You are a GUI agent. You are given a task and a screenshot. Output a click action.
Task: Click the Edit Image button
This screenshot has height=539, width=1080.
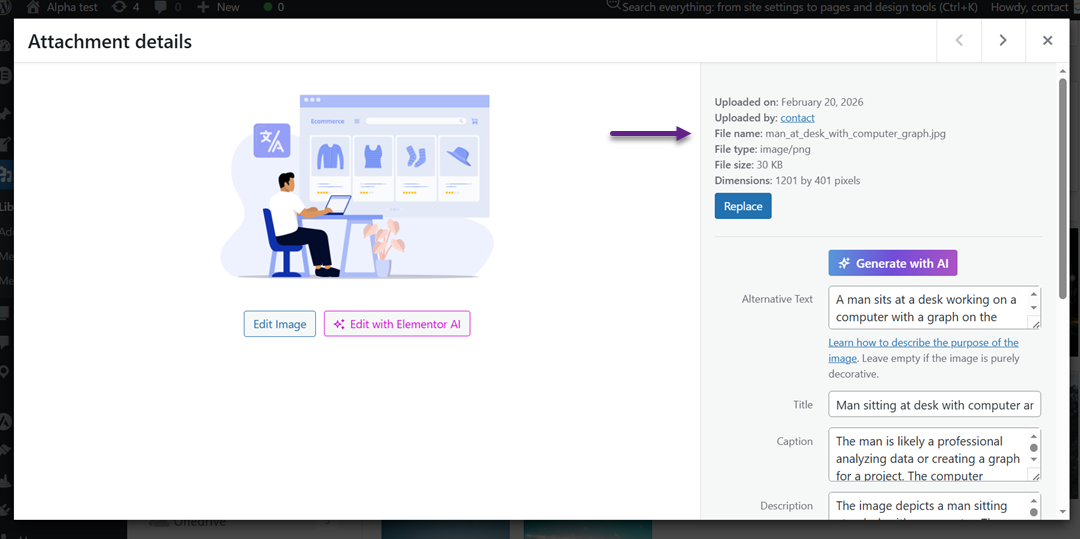tap(280, 324)
